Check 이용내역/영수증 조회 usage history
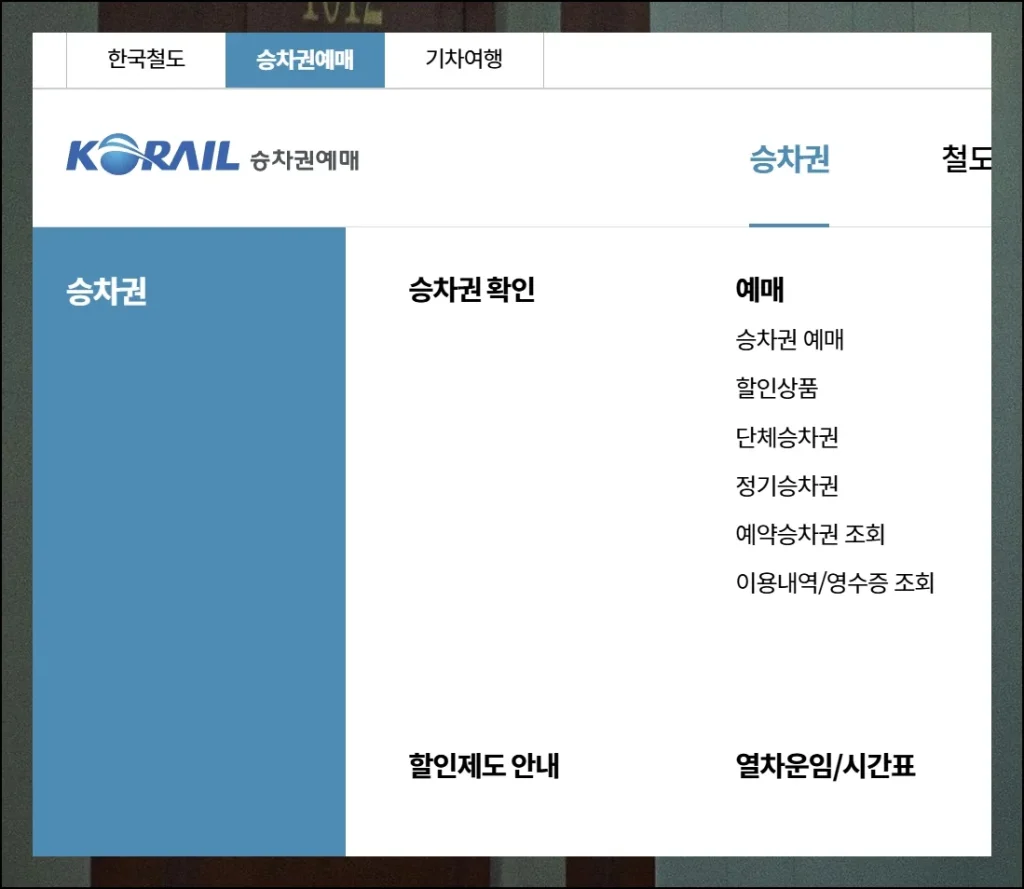Image resolution: width=1024 pixels, height=889 pixels. coord(834,584)
